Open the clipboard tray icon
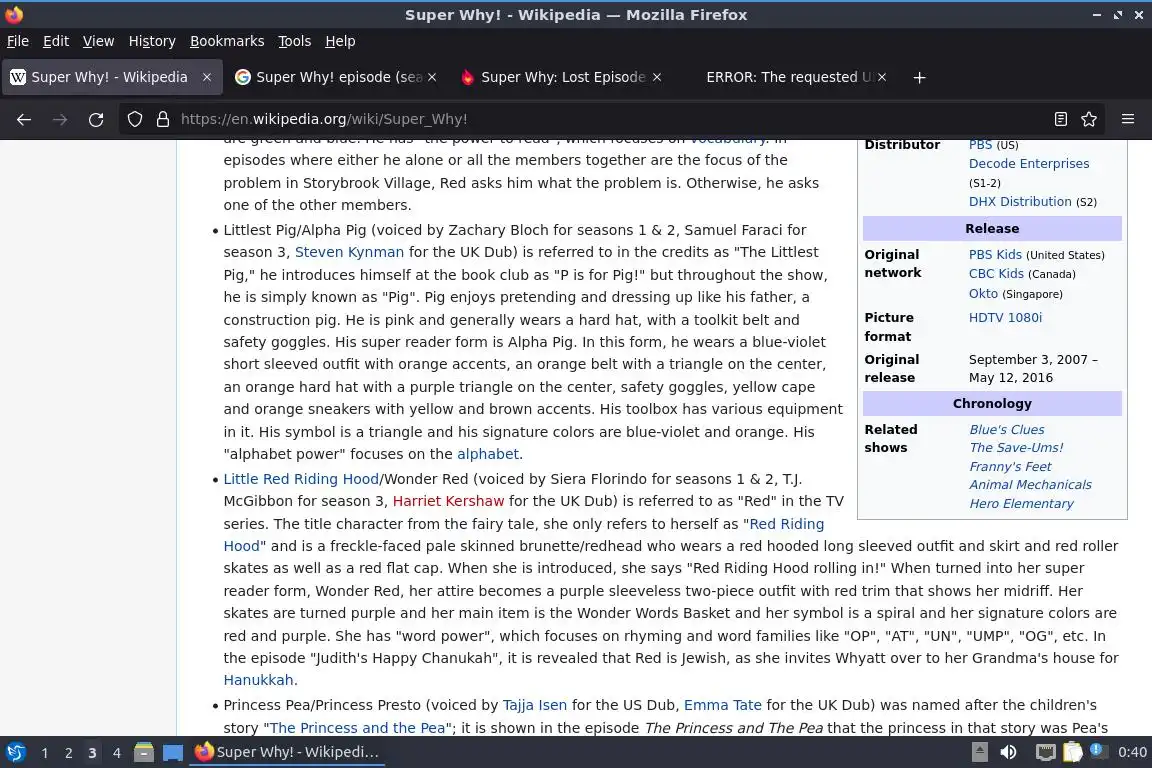Image resolution: width=1152 pixels, height=768 pixels. point(1073,753)
